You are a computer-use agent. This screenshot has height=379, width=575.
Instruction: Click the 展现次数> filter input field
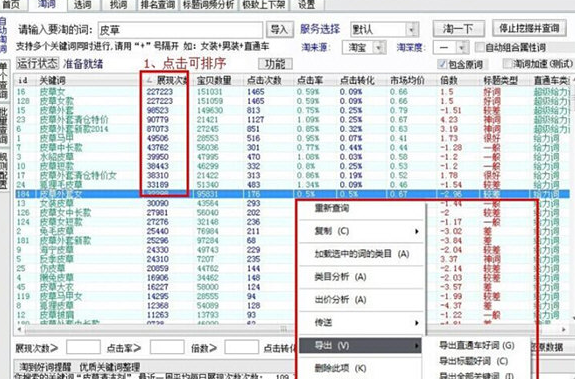pos(83,347)
